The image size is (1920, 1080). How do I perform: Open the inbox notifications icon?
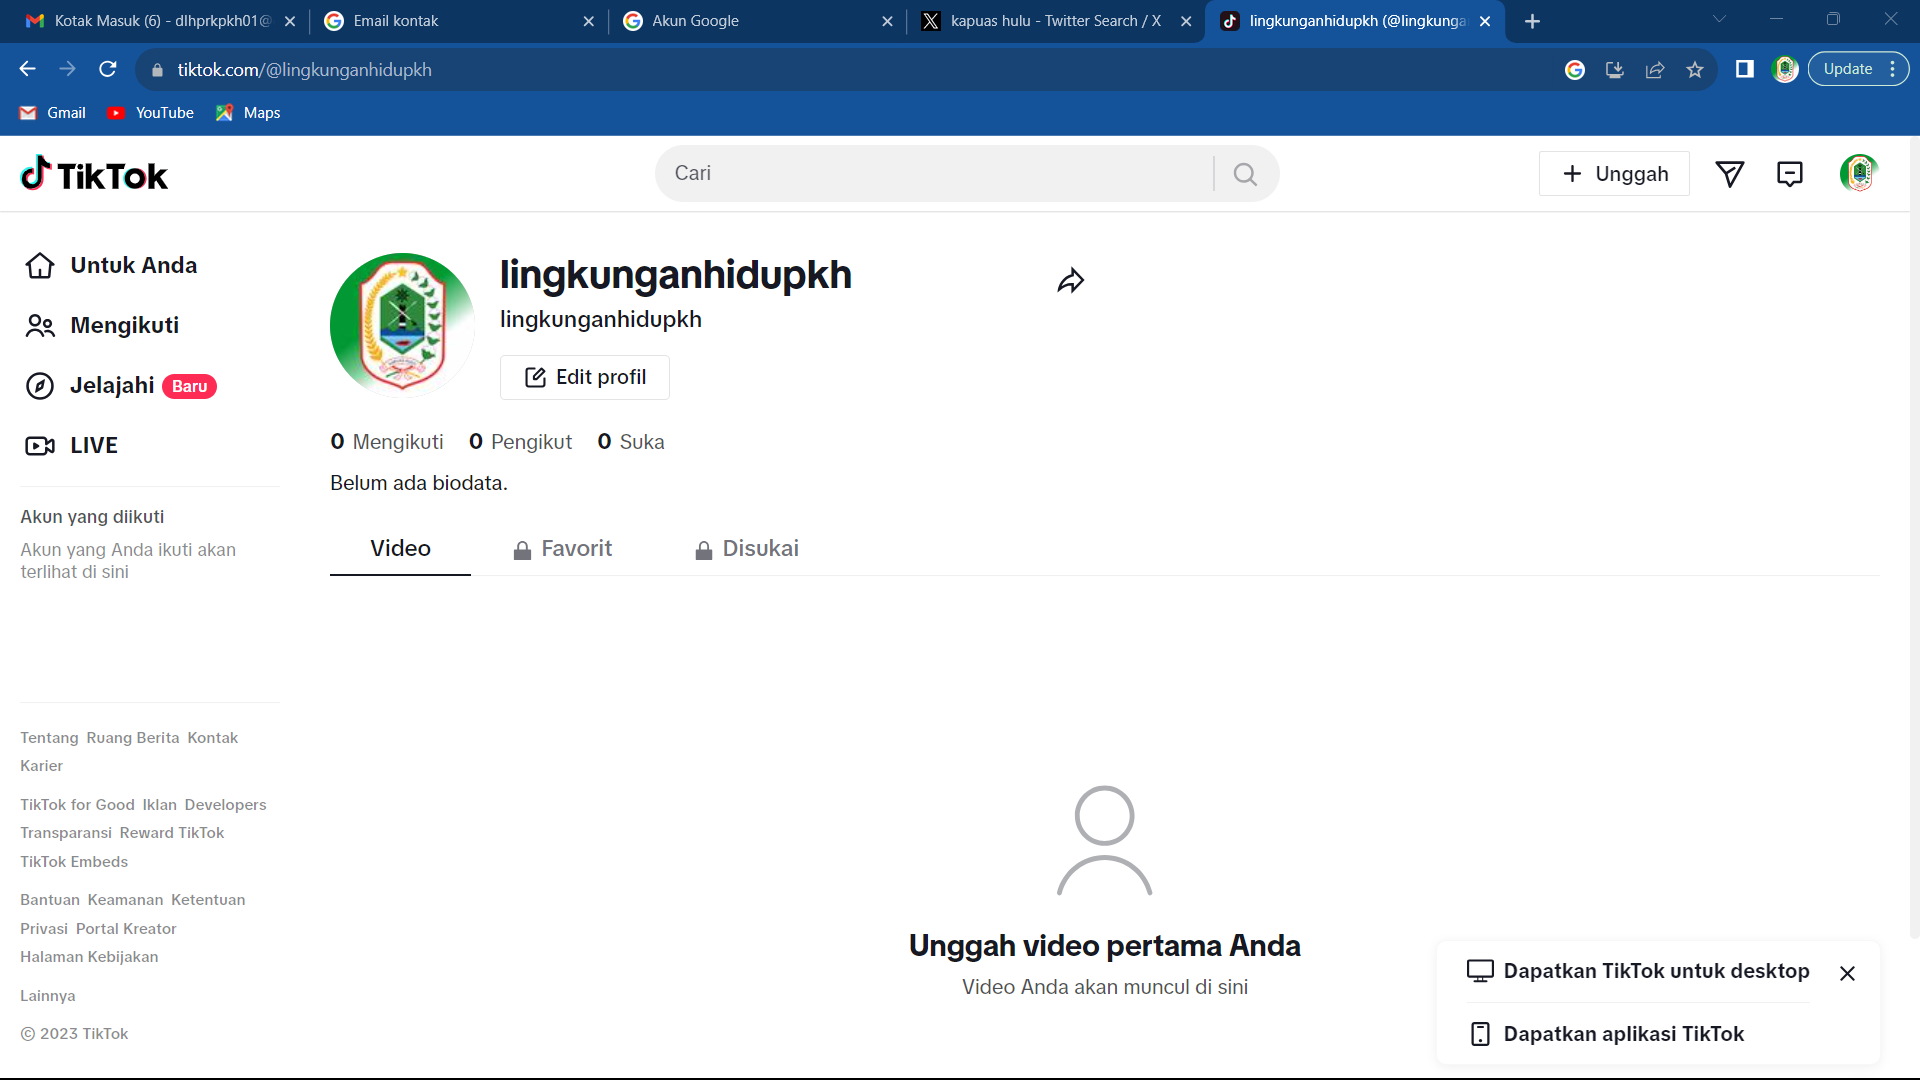pyautogui.click(x=1790, y=174)
